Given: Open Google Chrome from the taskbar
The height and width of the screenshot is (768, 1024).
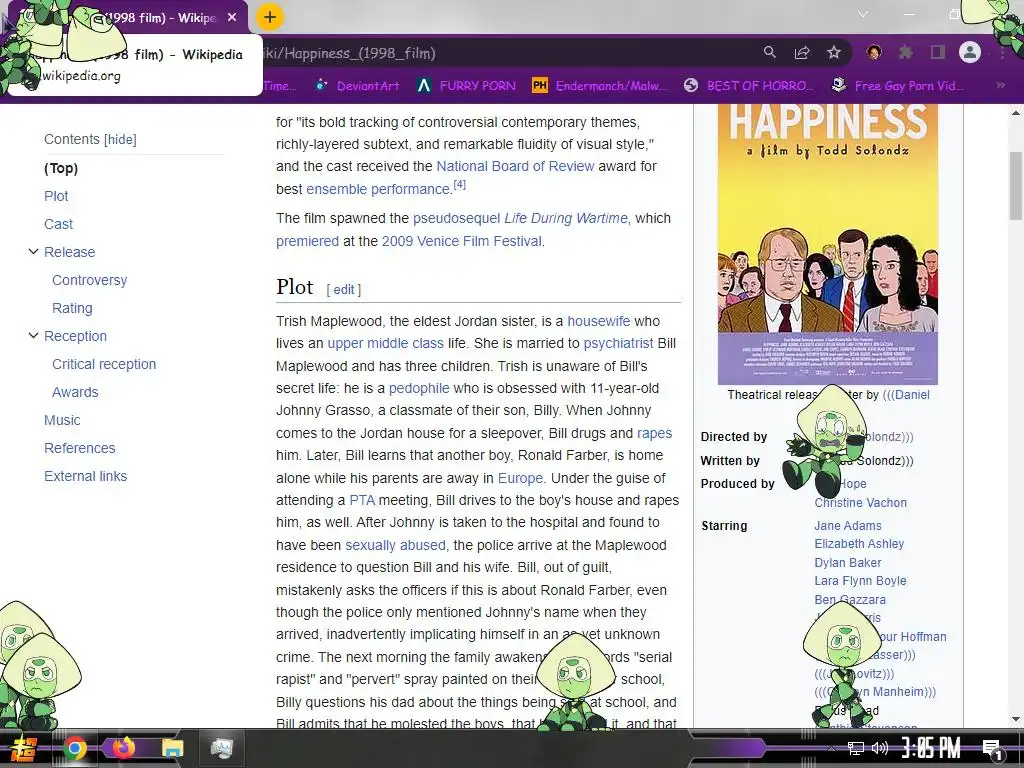Looking at the screenshot, I should coord(75,748).
